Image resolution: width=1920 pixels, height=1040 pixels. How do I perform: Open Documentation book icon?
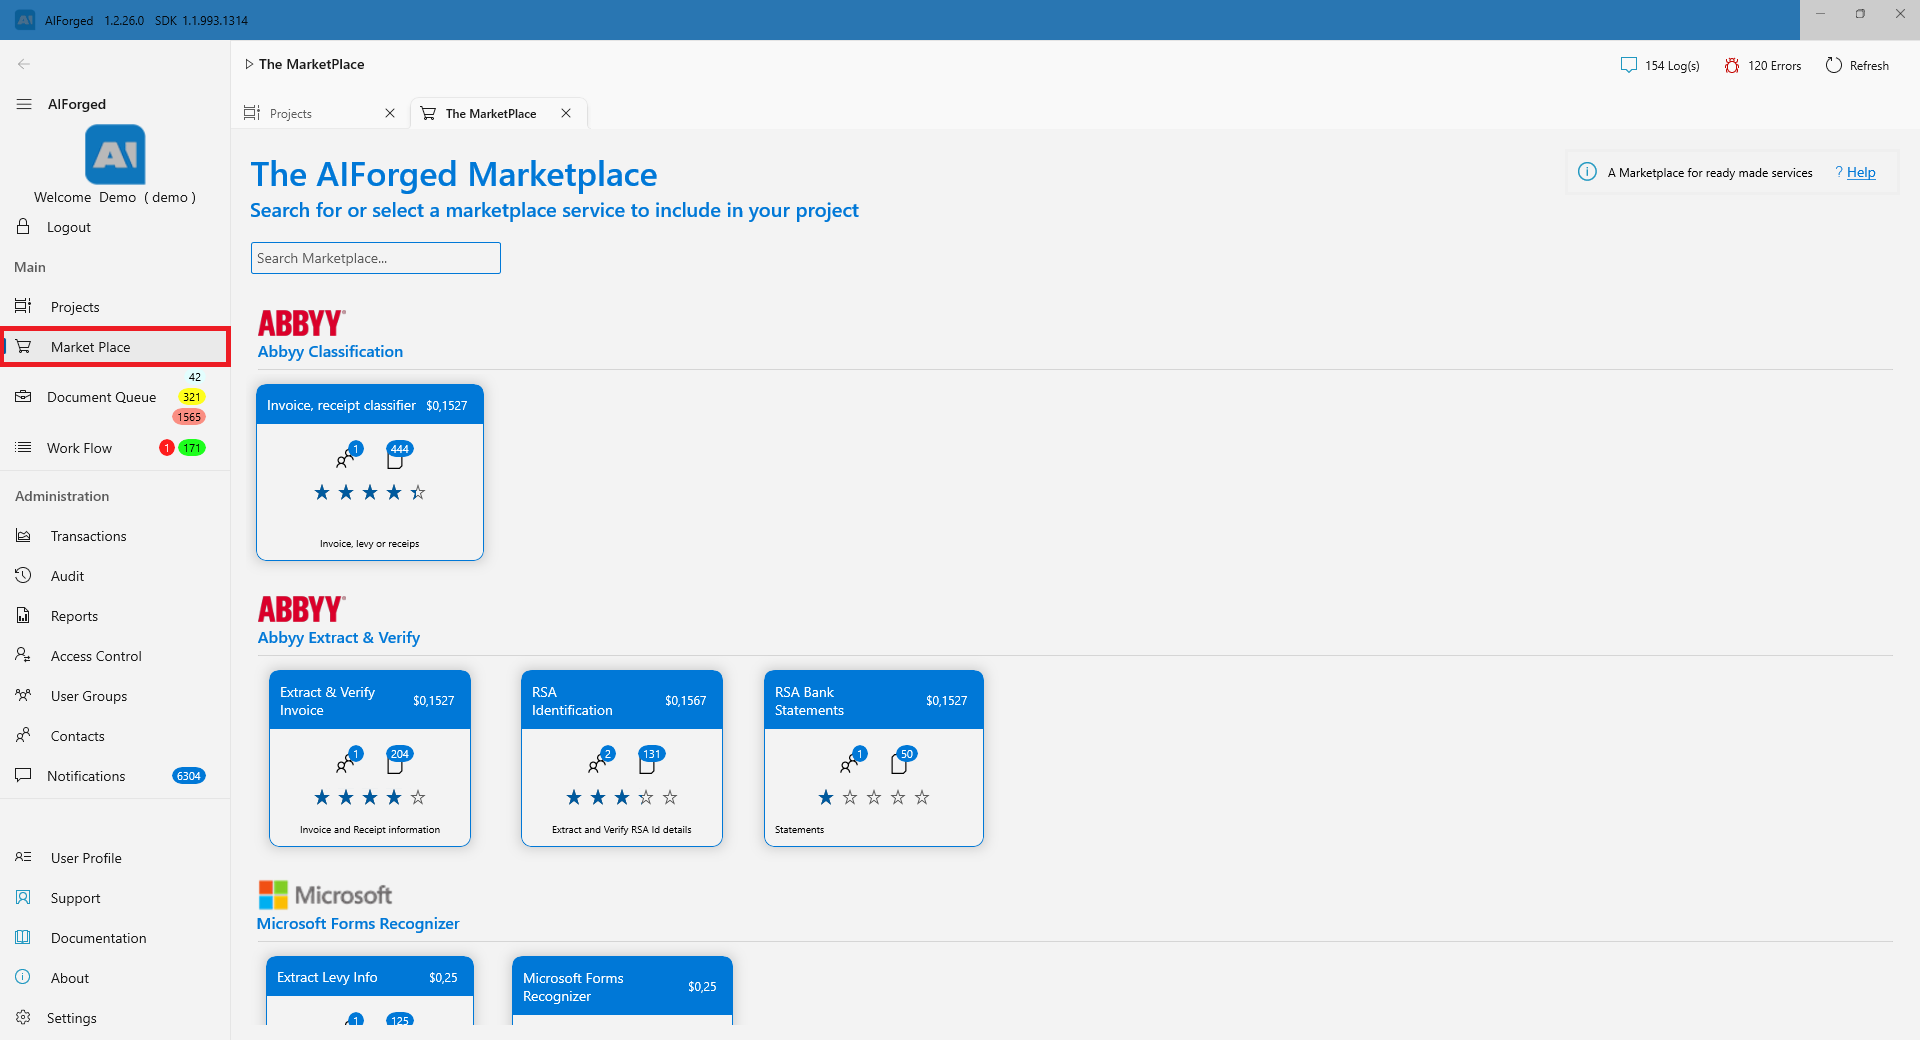(x=23, y=937)
